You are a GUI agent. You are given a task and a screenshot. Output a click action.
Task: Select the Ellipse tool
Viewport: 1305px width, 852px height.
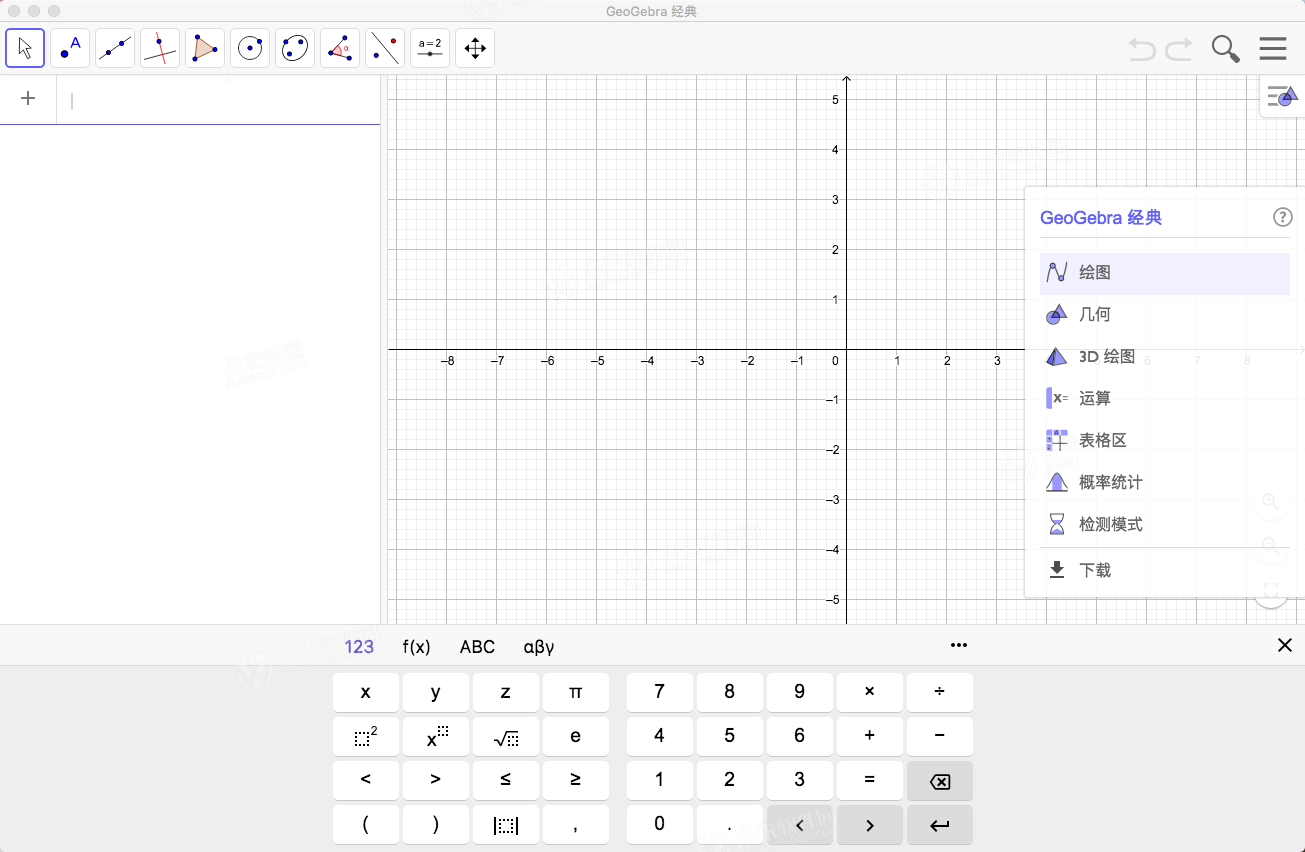coord(295,48)
